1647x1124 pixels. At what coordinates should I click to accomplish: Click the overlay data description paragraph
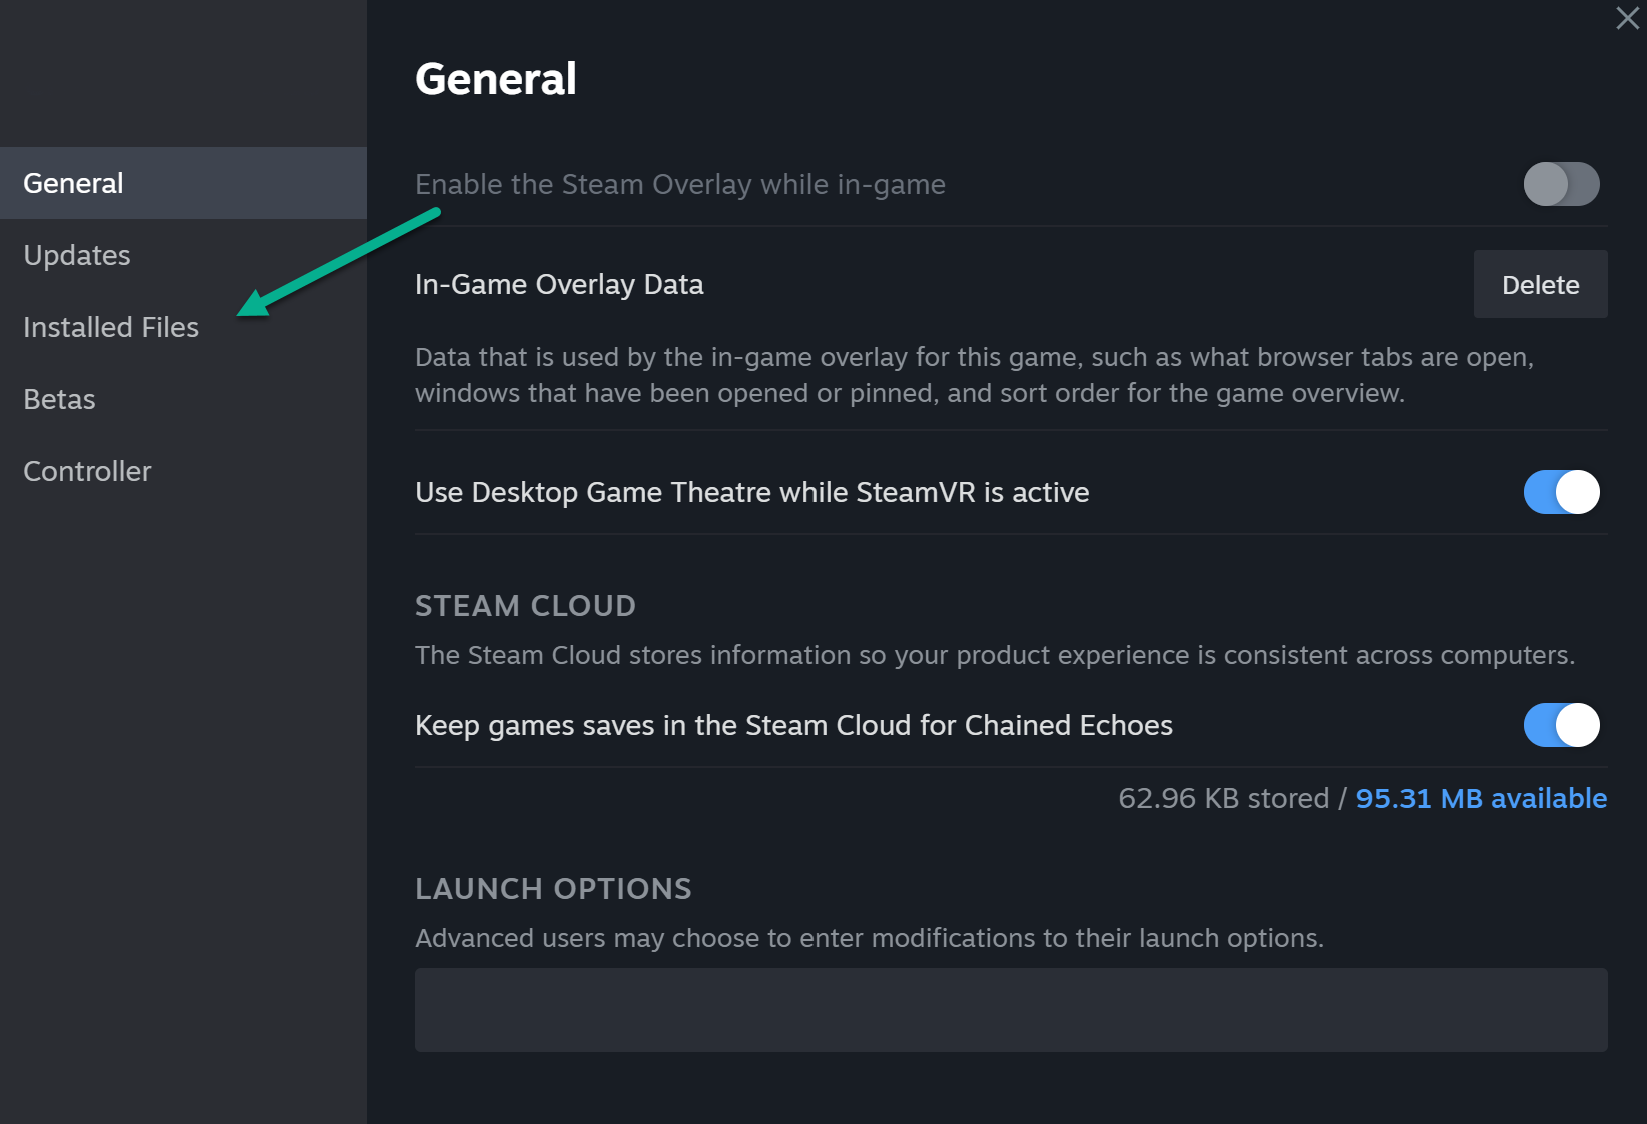[x=973, y=375]
